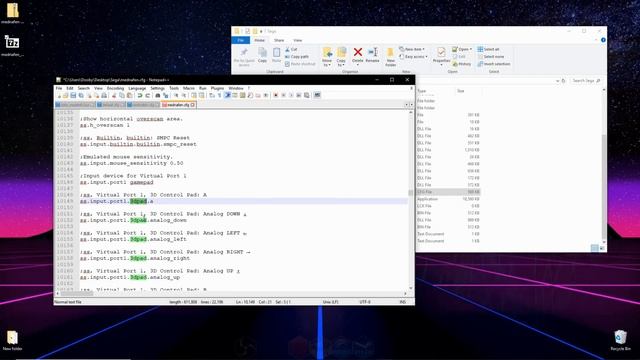Save the file with the blue floppy icon
This screenshot has width=640, height=360.
pos(73,96)
